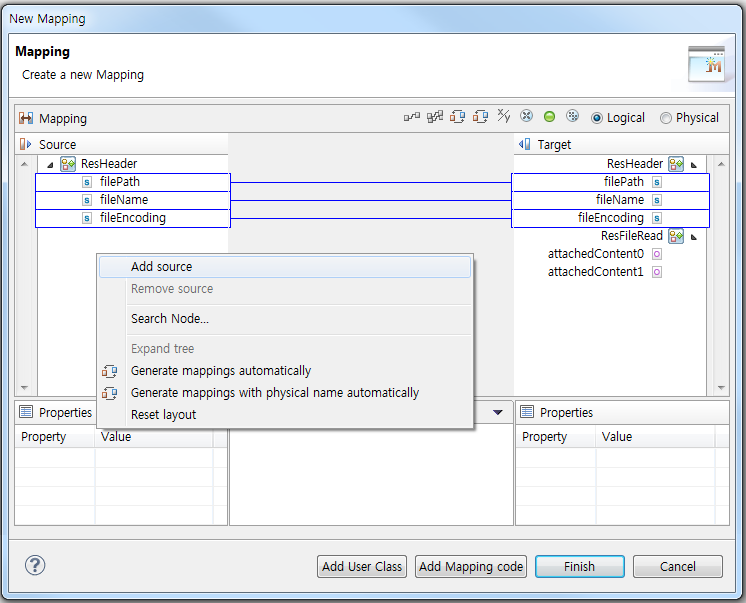
Task: Click the round crossed-arrows toolbar icon
Action: [526, 116]
